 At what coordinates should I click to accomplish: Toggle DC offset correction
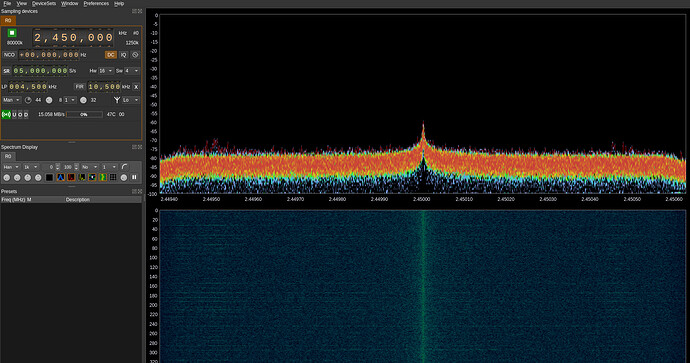point(110,55)
